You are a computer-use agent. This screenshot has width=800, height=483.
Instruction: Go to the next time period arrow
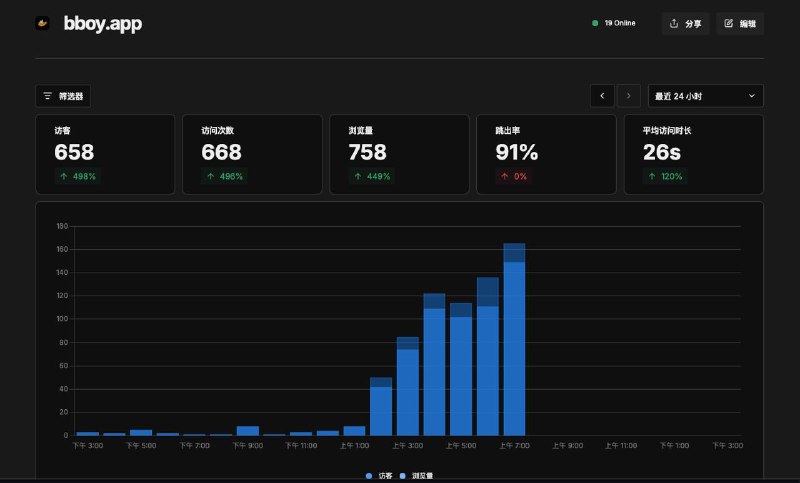coord(628,96)
